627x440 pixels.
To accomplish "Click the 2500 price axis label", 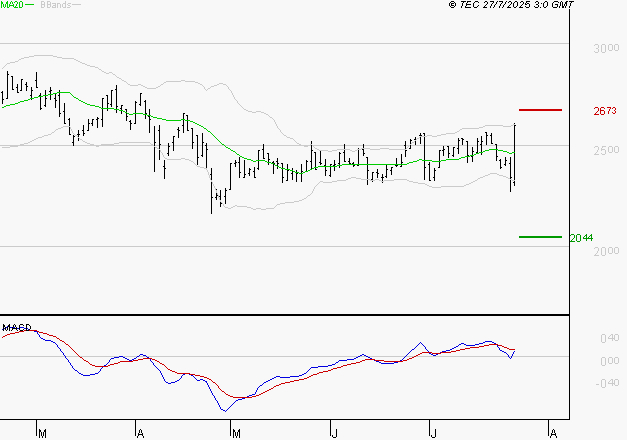I will point(606,150).
